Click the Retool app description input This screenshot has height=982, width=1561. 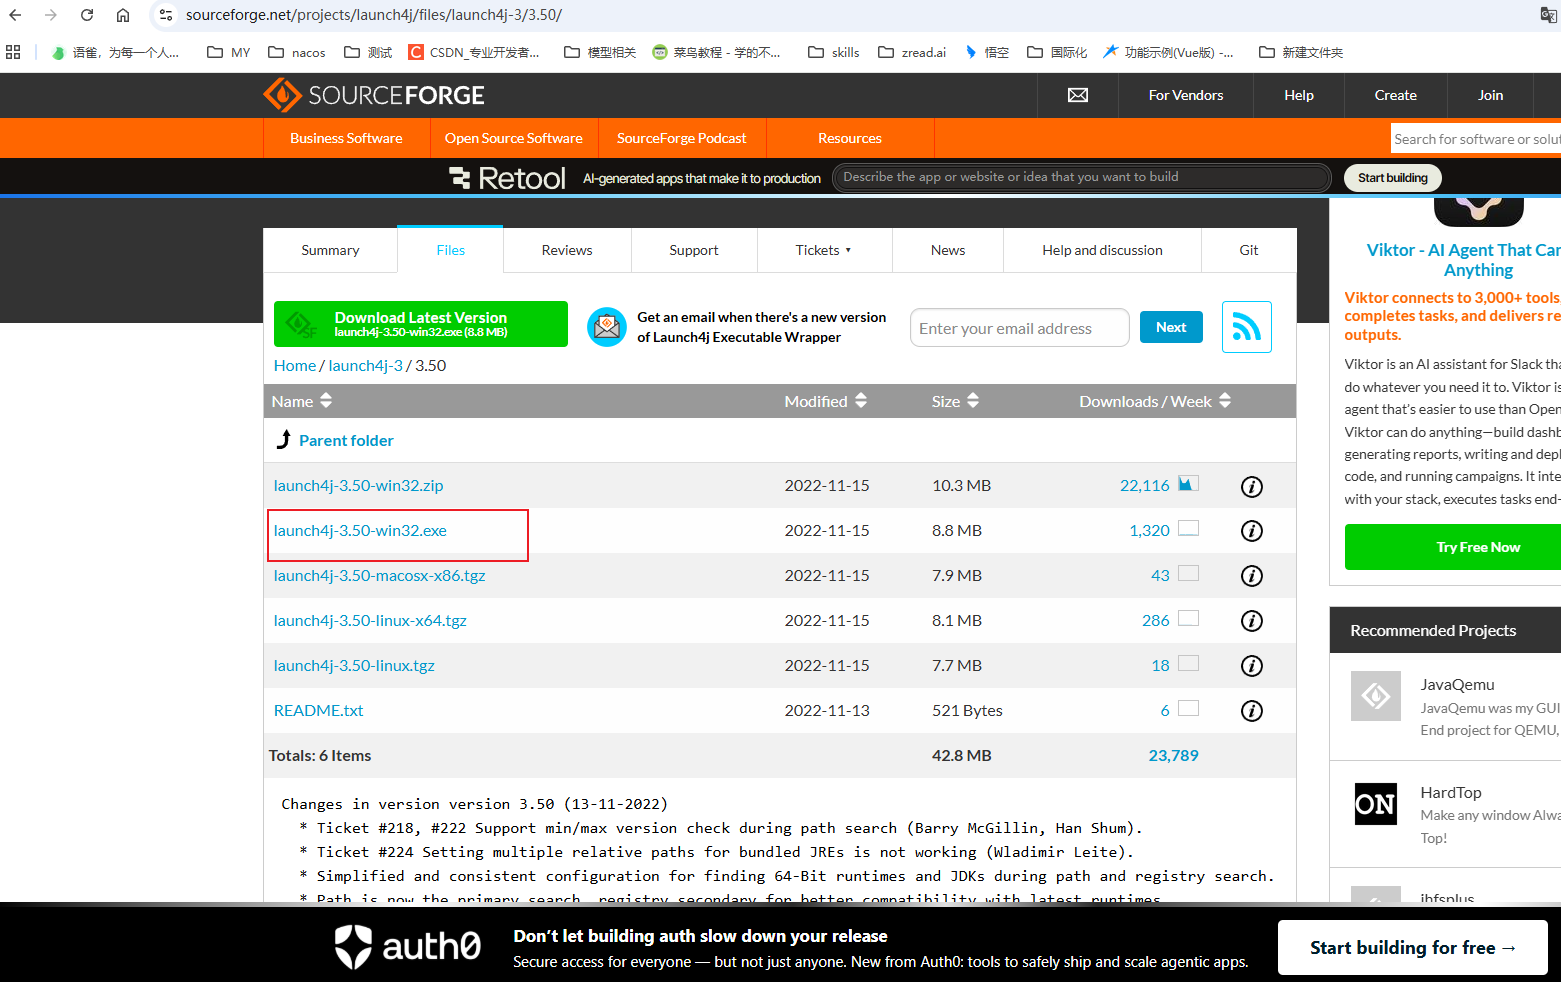click(1082, 177)
